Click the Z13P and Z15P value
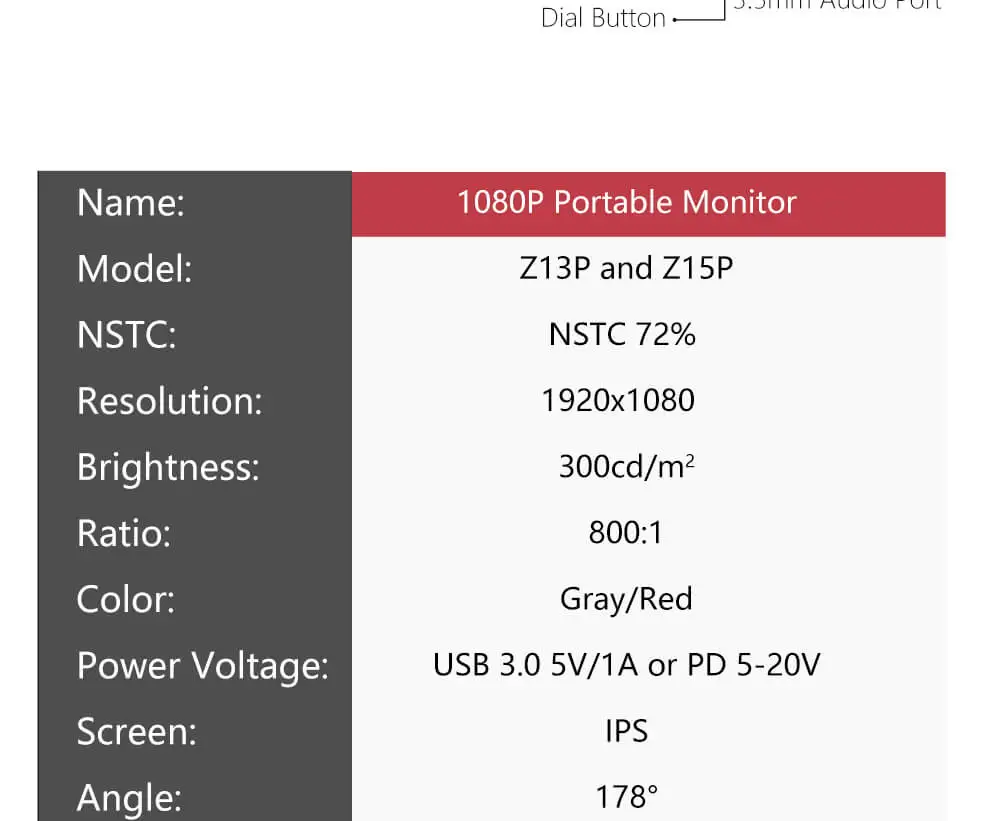Image resolution: width=990 pixels, height=821 pixels. point(626,268)
